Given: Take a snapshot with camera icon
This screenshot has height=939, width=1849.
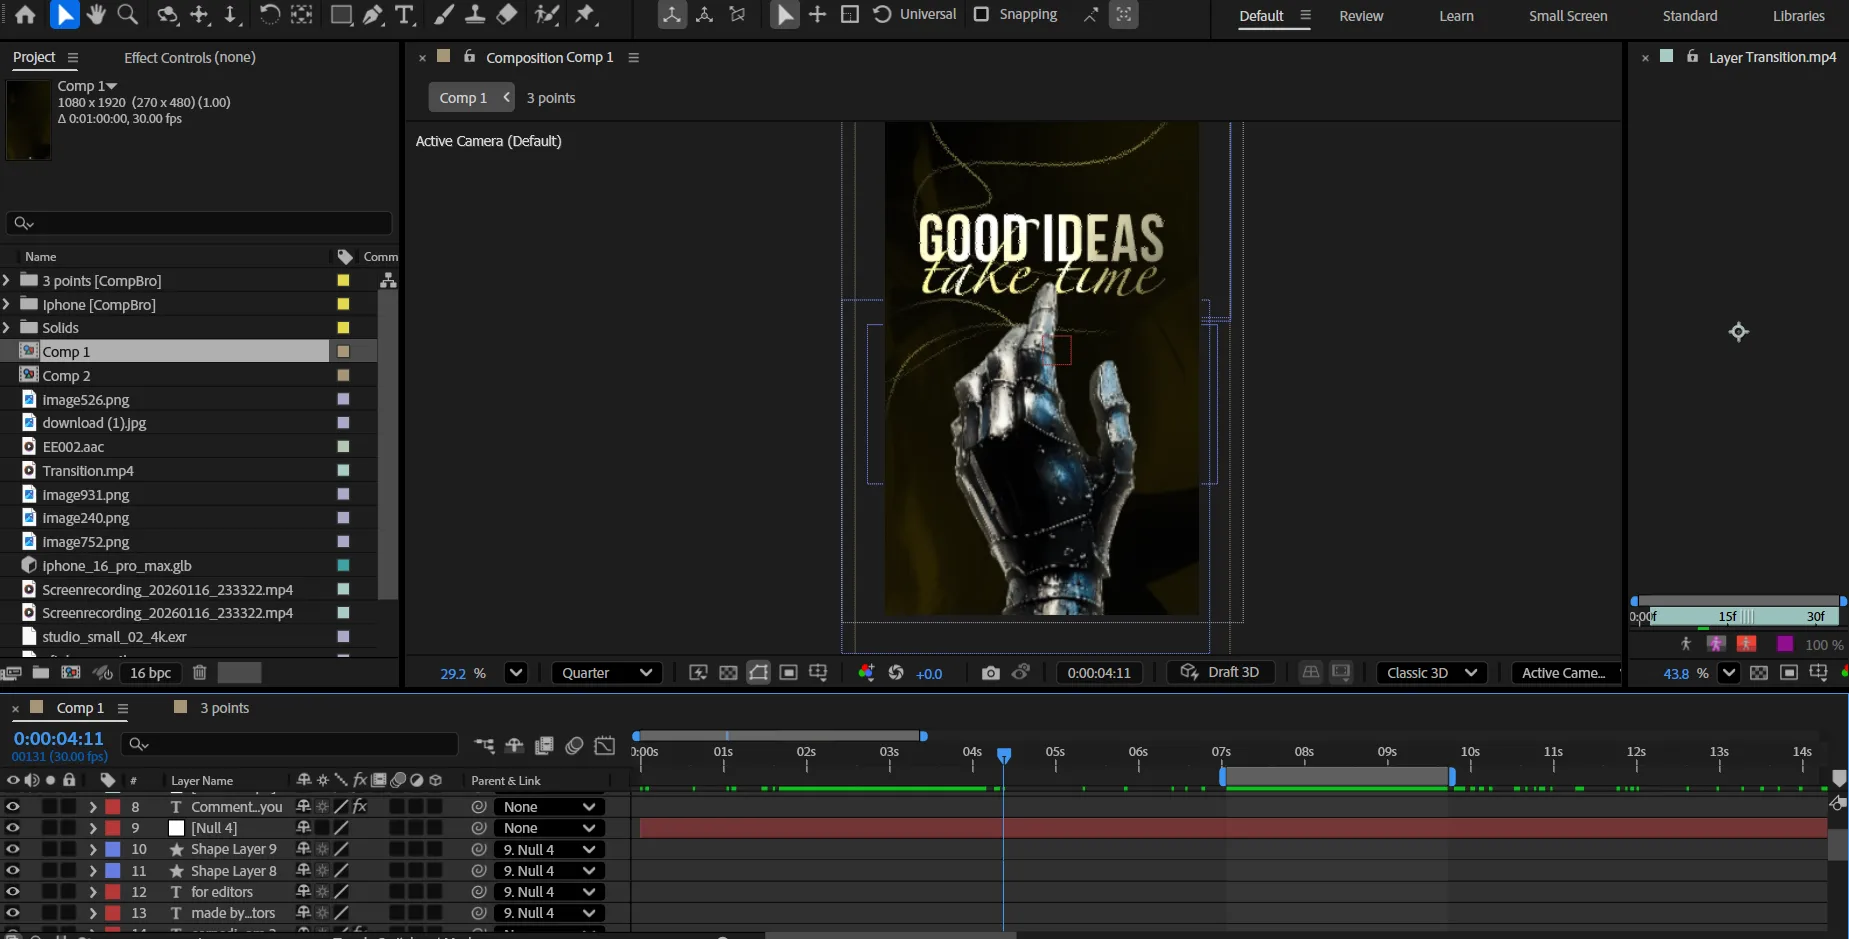Looking at the screenshot, I should [x=990, y=673].
